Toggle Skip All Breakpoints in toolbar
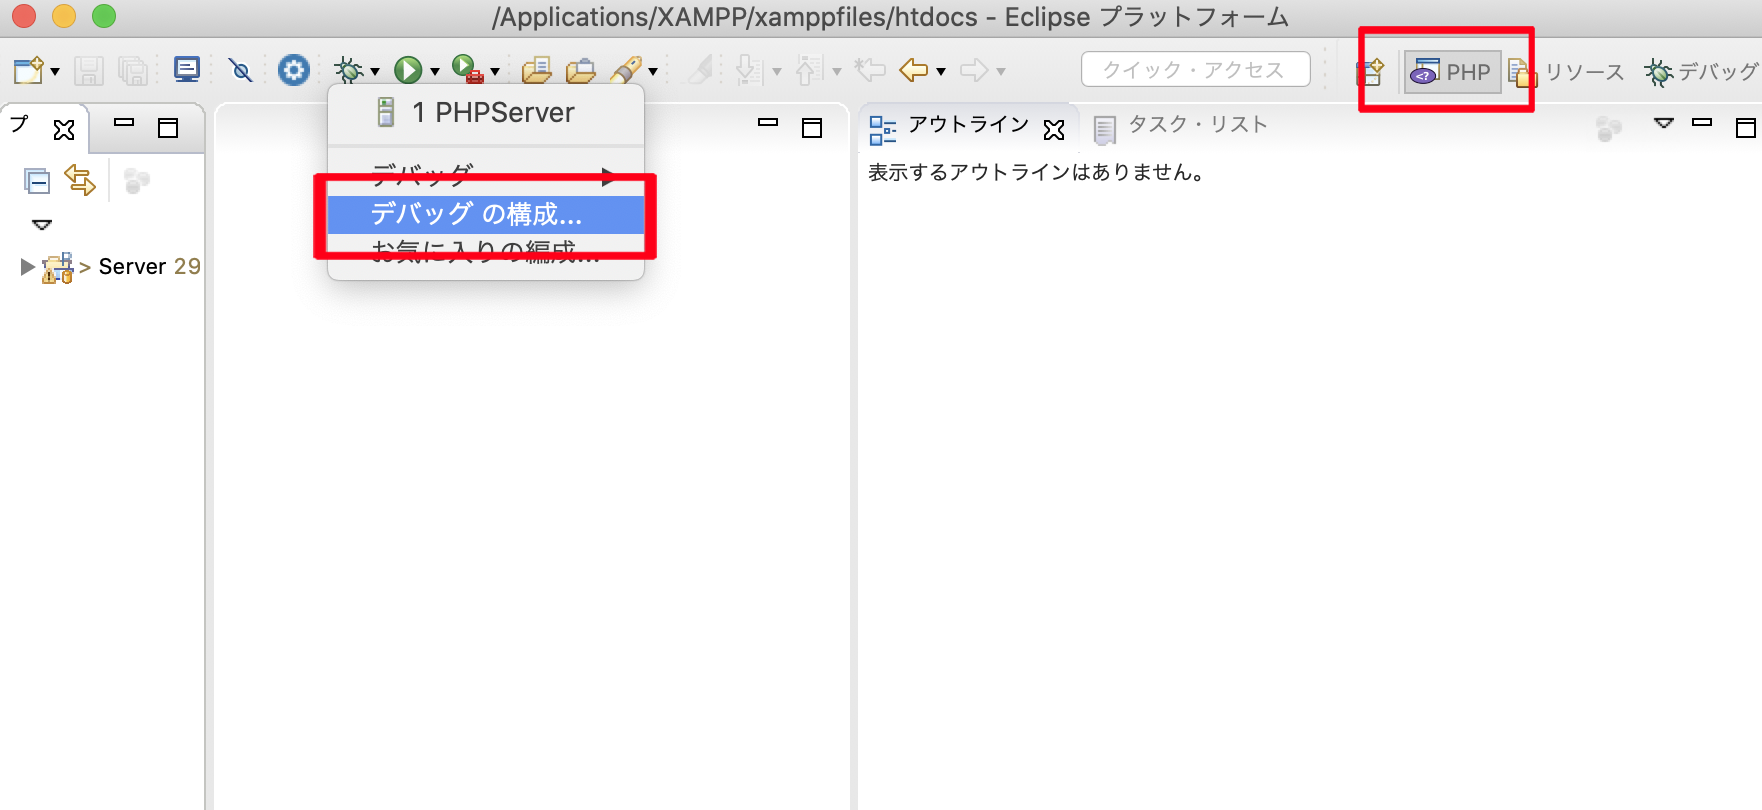This screenshot has width=1762, height=810. [240, 70]
